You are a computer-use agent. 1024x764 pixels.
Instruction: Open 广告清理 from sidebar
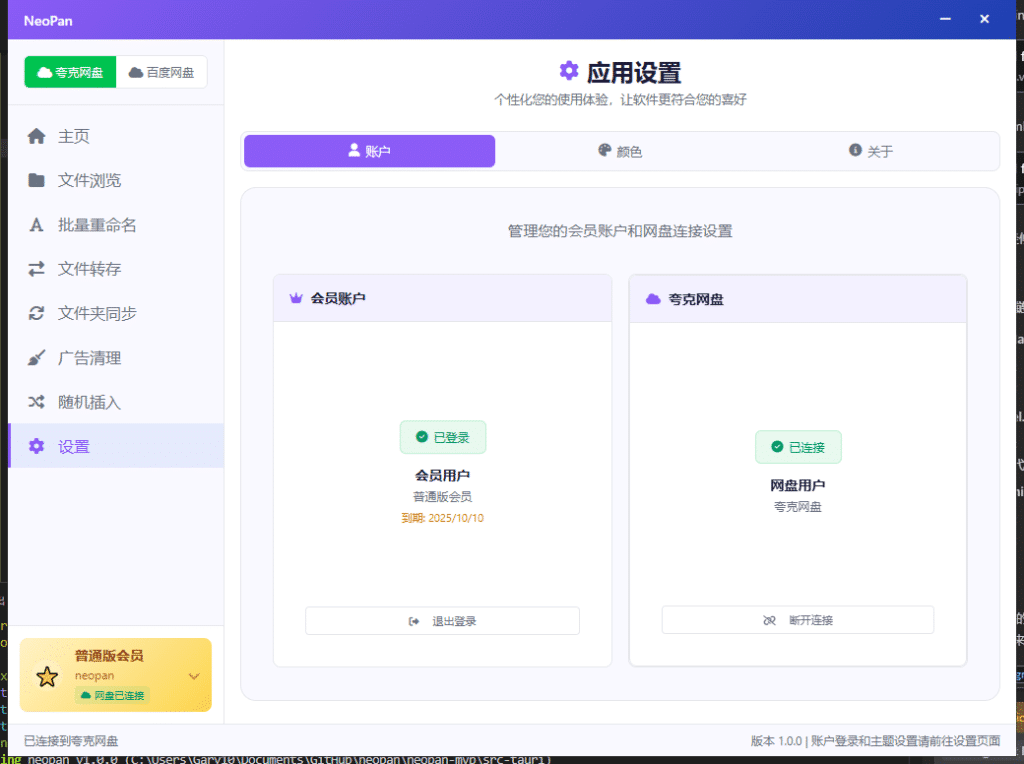tap(116, 358)
